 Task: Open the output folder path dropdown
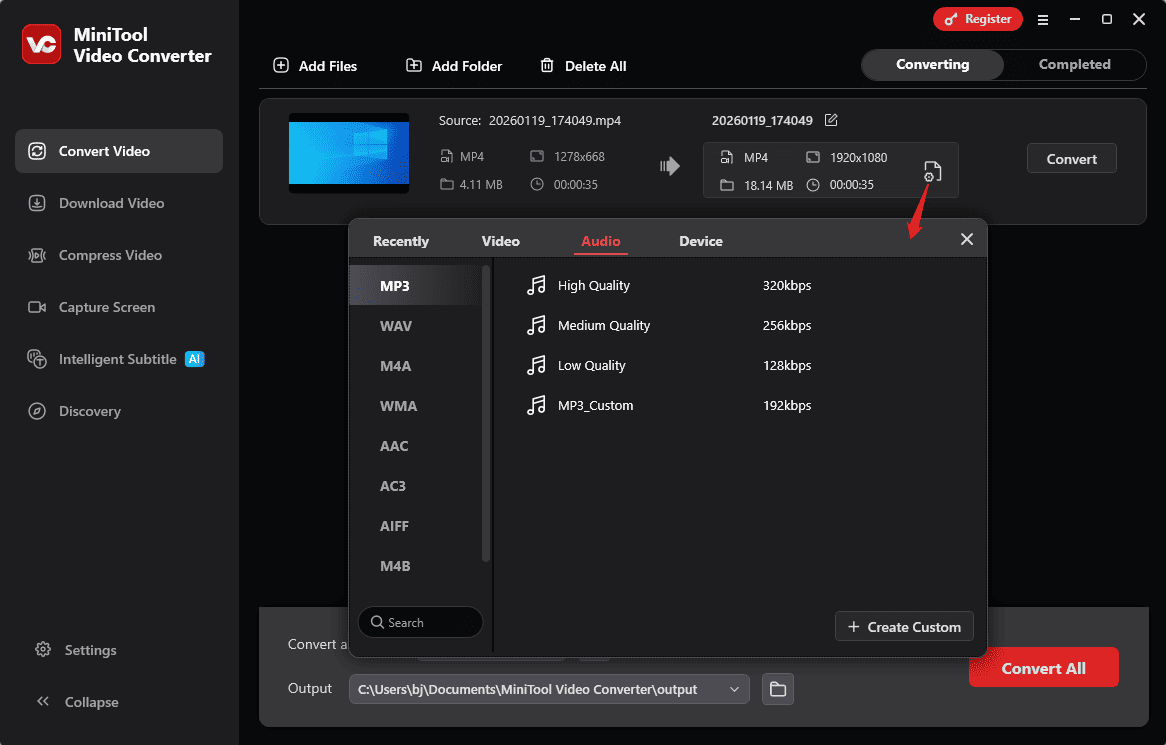coord(735,689)
